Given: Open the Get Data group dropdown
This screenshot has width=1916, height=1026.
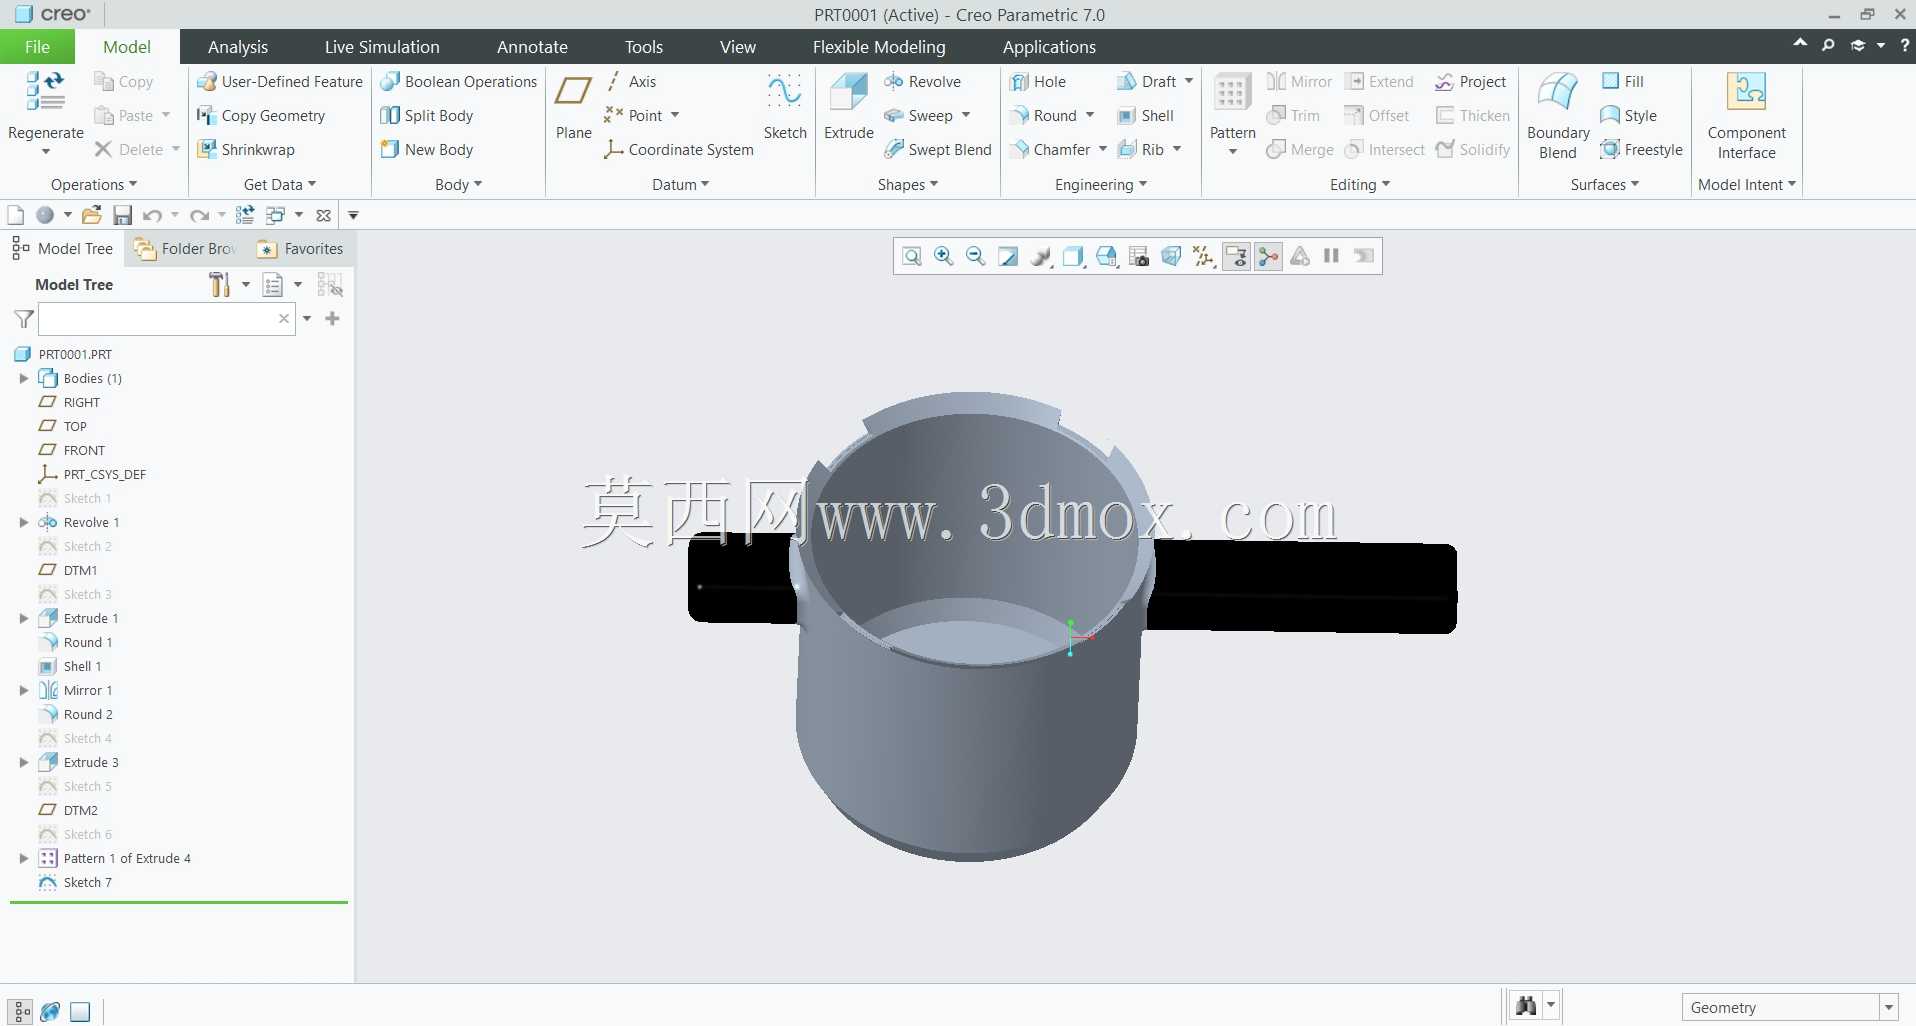Looking at the screenshot, I should [280, 185].
